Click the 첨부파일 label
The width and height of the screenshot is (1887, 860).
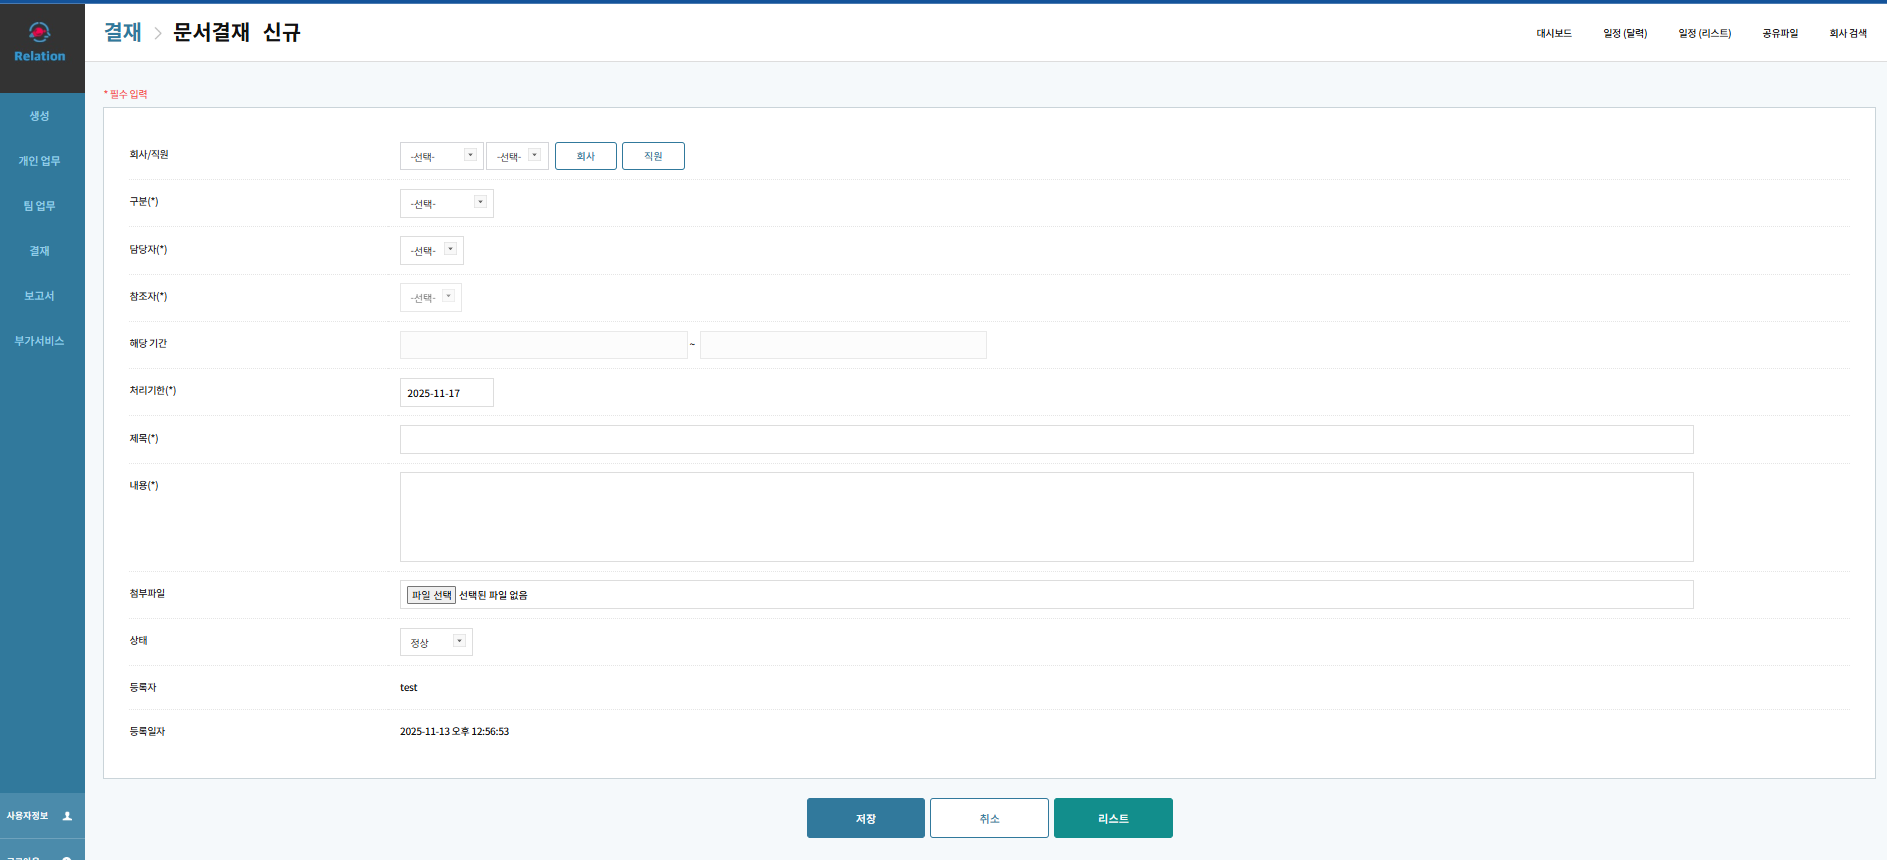click(x=147, y=594)
